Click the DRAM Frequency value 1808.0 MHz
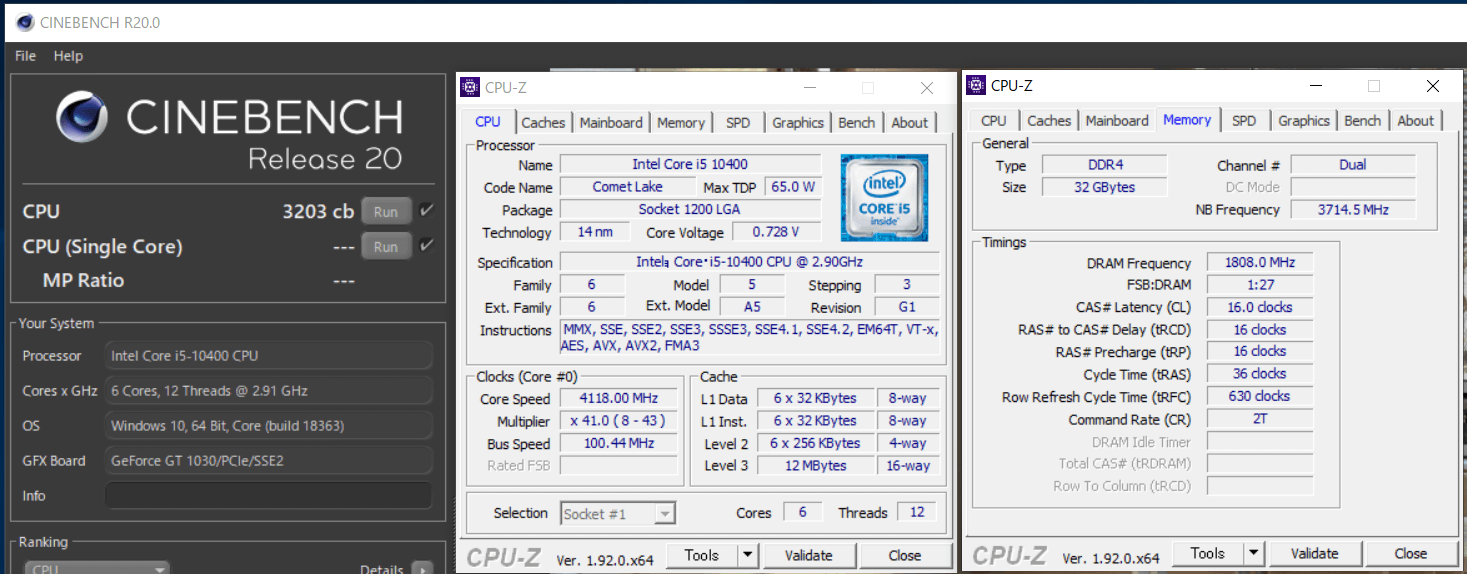This screenshot has width=1467, height=574. click(x=1260, y=263)
